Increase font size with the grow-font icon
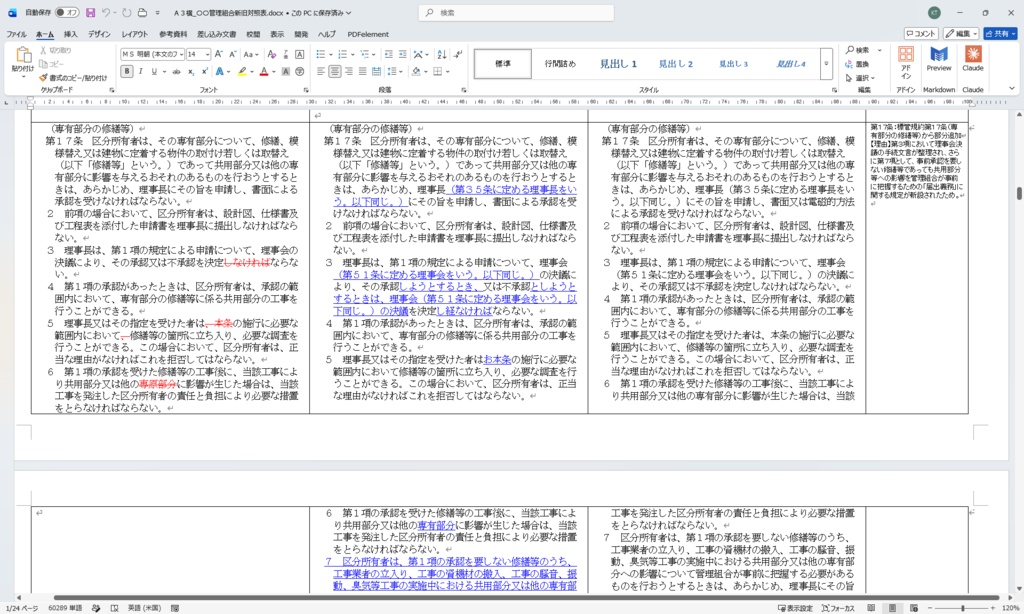Image resolution: width=1024 pixels, height=614 pixels. (219, 54)
